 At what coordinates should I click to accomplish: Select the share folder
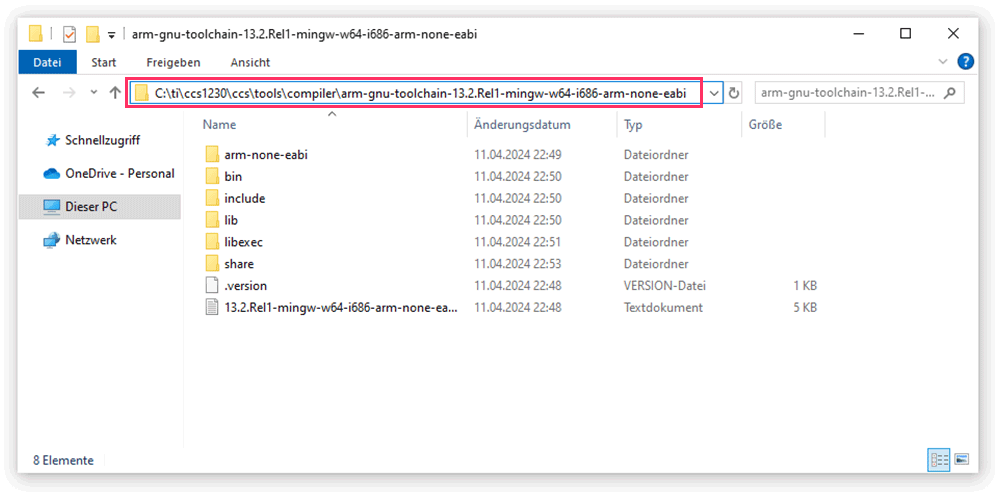[x=239, y=264]
